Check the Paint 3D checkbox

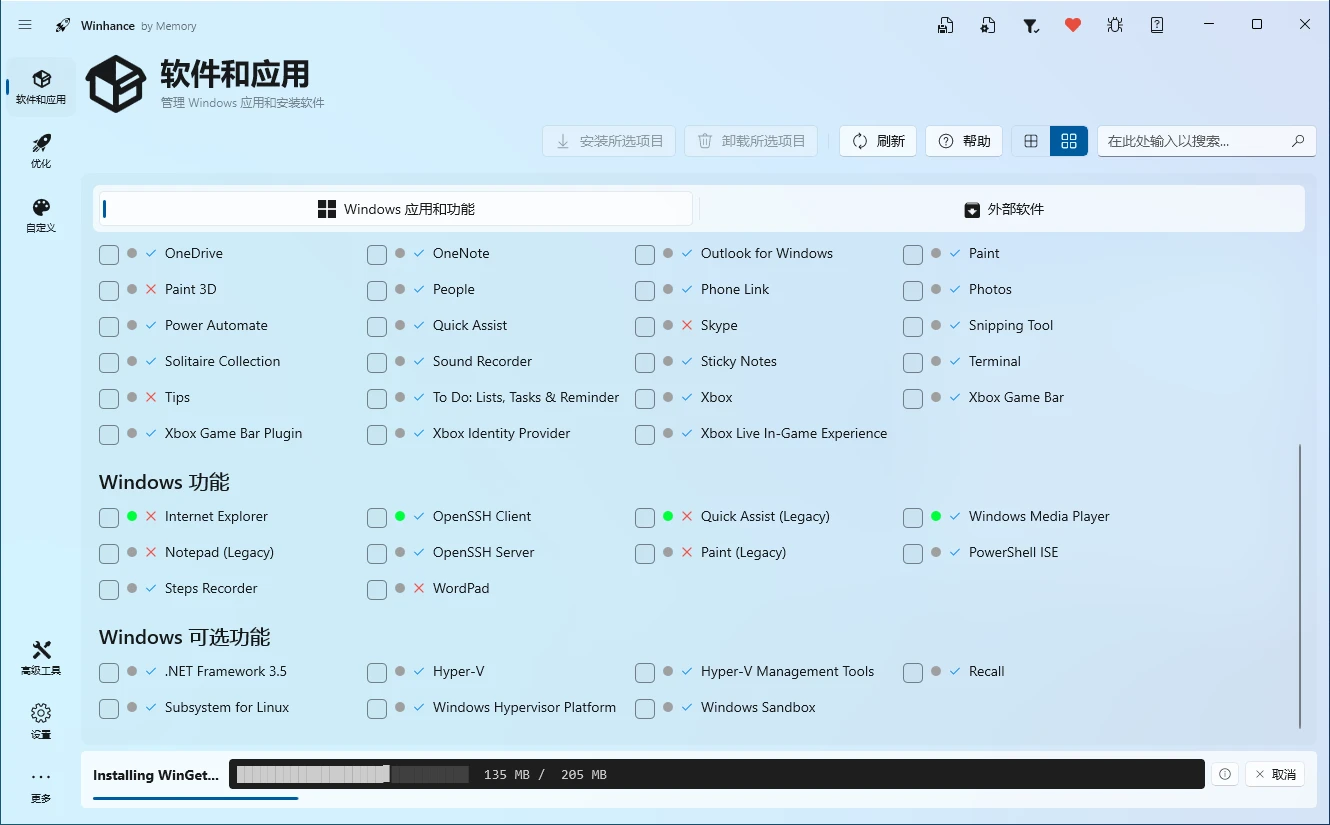[109, 290]
